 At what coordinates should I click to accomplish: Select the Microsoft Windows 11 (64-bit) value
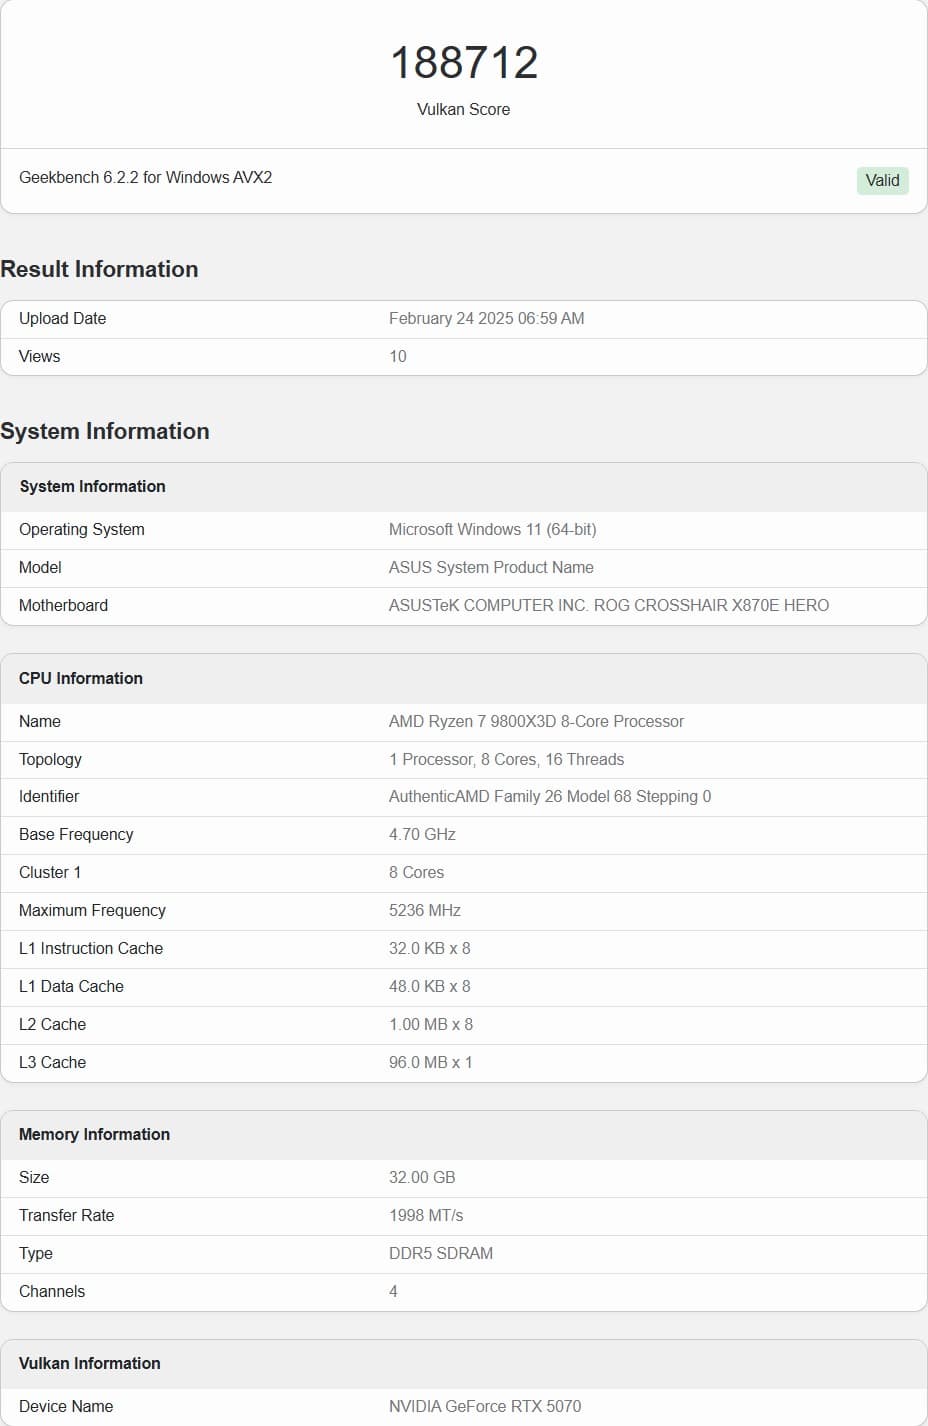click(x=492, y=529)
